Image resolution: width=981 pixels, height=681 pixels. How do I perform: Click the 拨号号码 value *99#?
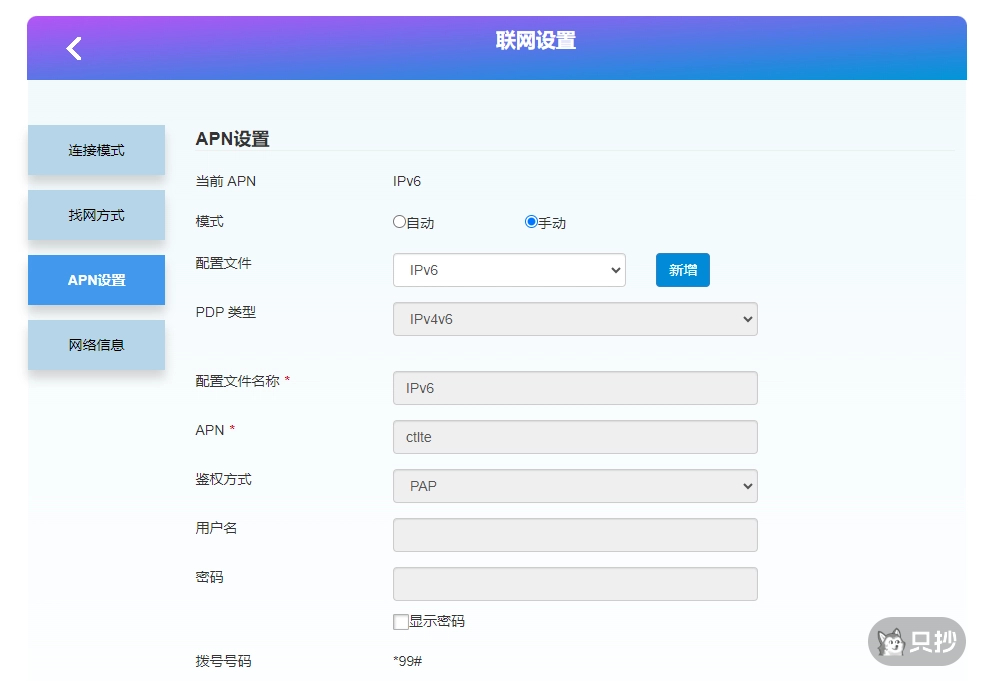408,661
